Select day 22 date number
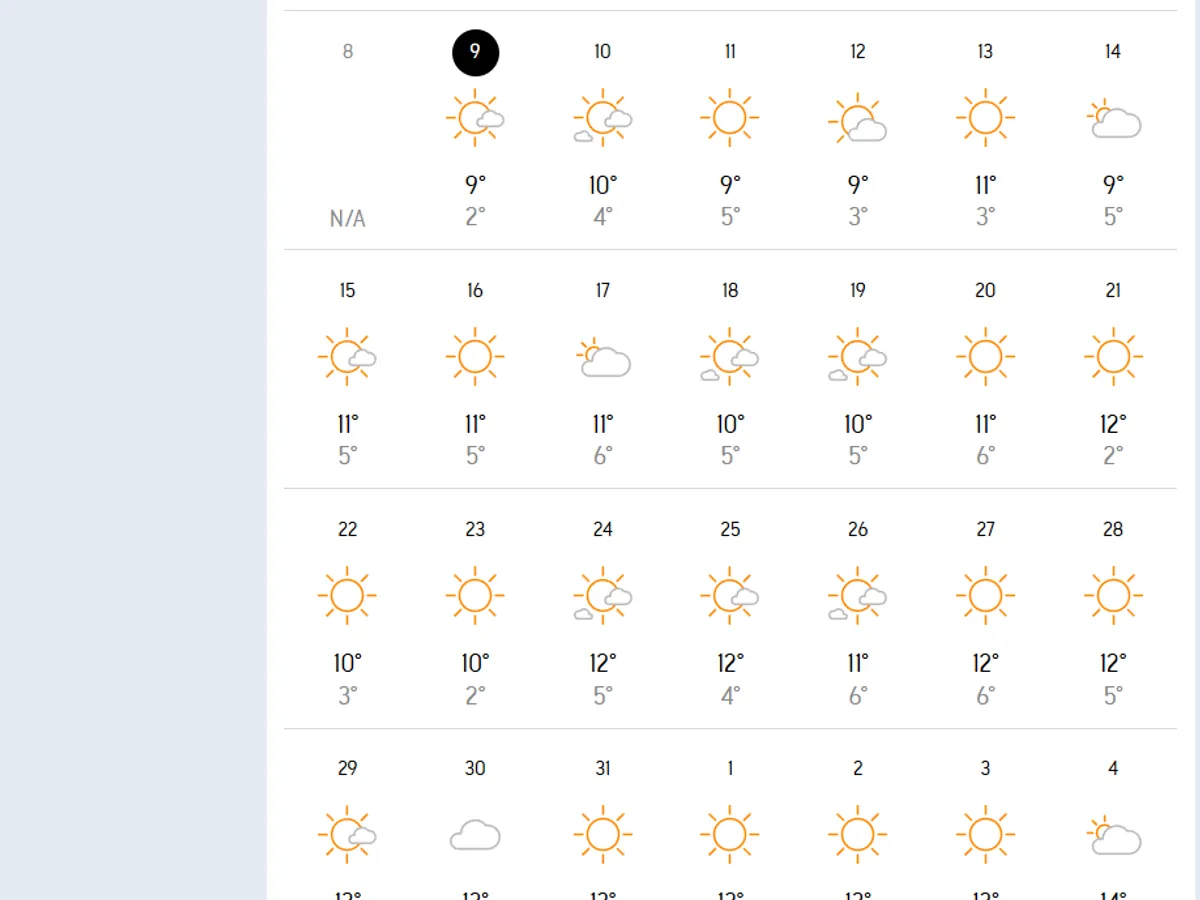Viewport: 1200px width, 900px height. point(347,530)
